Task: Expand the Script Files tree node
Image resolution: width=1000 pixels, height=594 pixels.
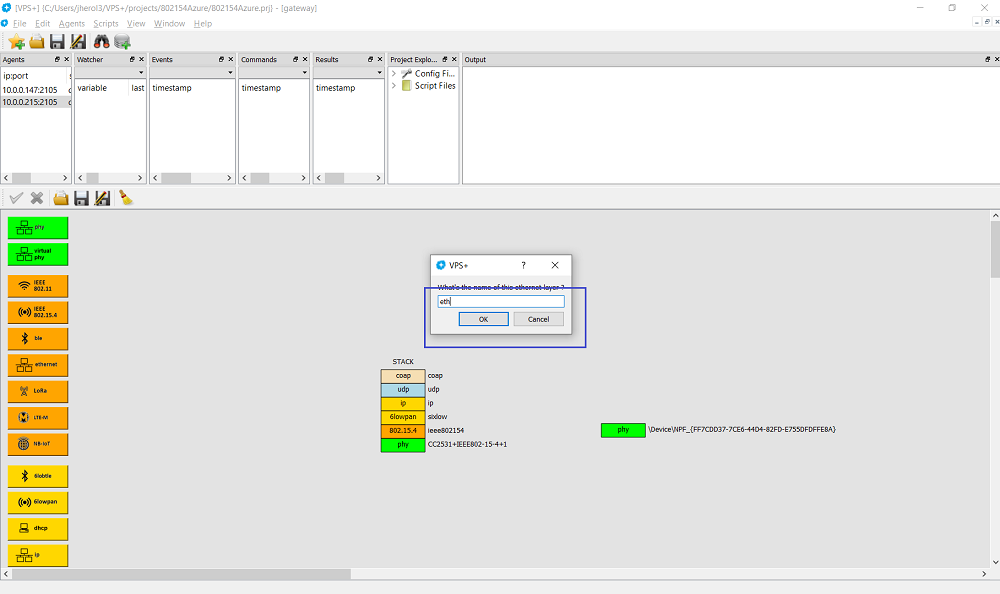Action: pos(394,86)
